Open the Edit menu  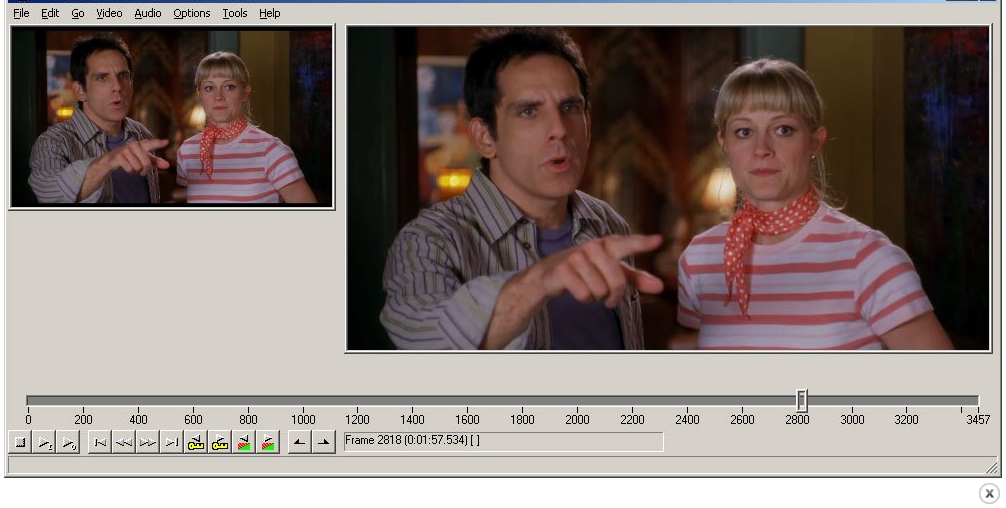pyautogui.click(x=50, y=13)
